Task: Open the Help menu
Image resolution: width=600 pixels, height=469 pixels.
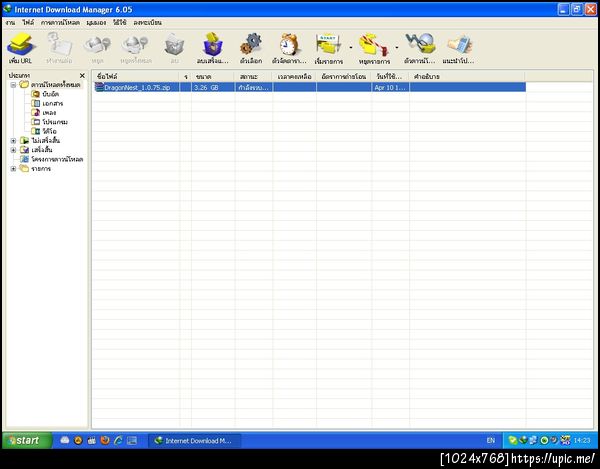Action: coord(119,23)
